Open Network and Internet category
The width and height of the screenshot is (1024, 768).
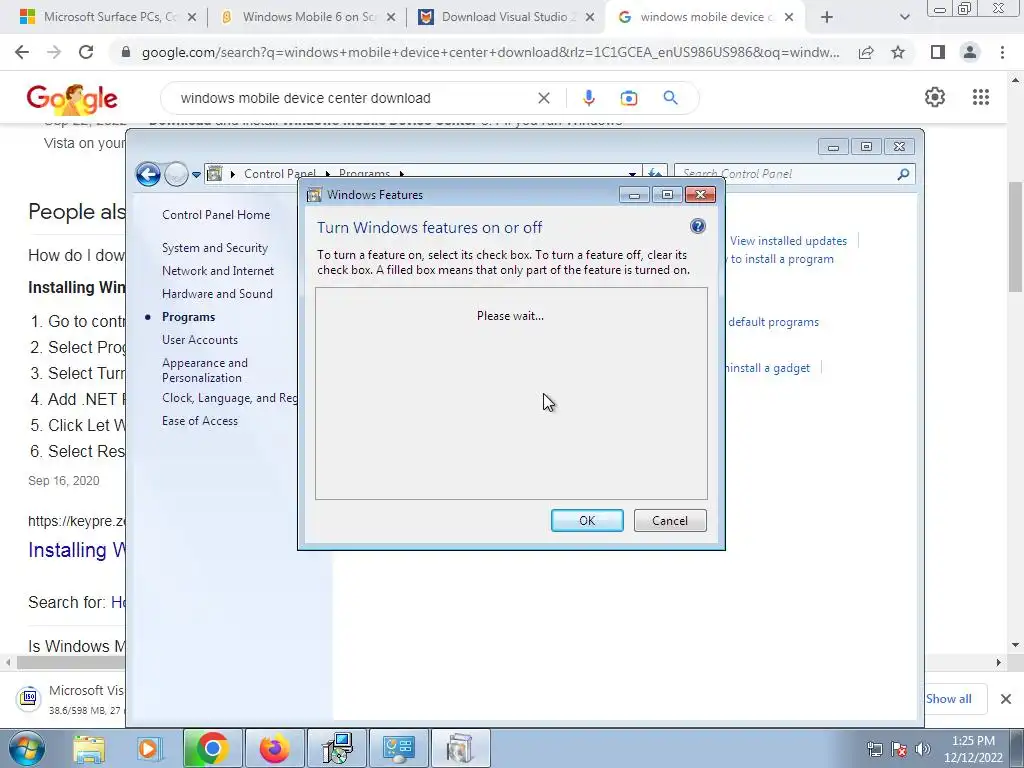click(x=217, y=270)
